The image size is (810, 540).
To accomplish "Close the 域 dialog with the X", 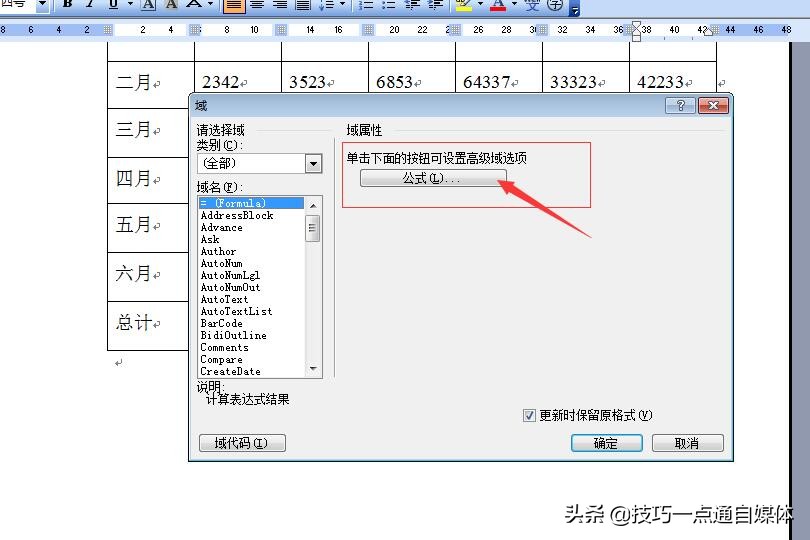I will [713, 105].
